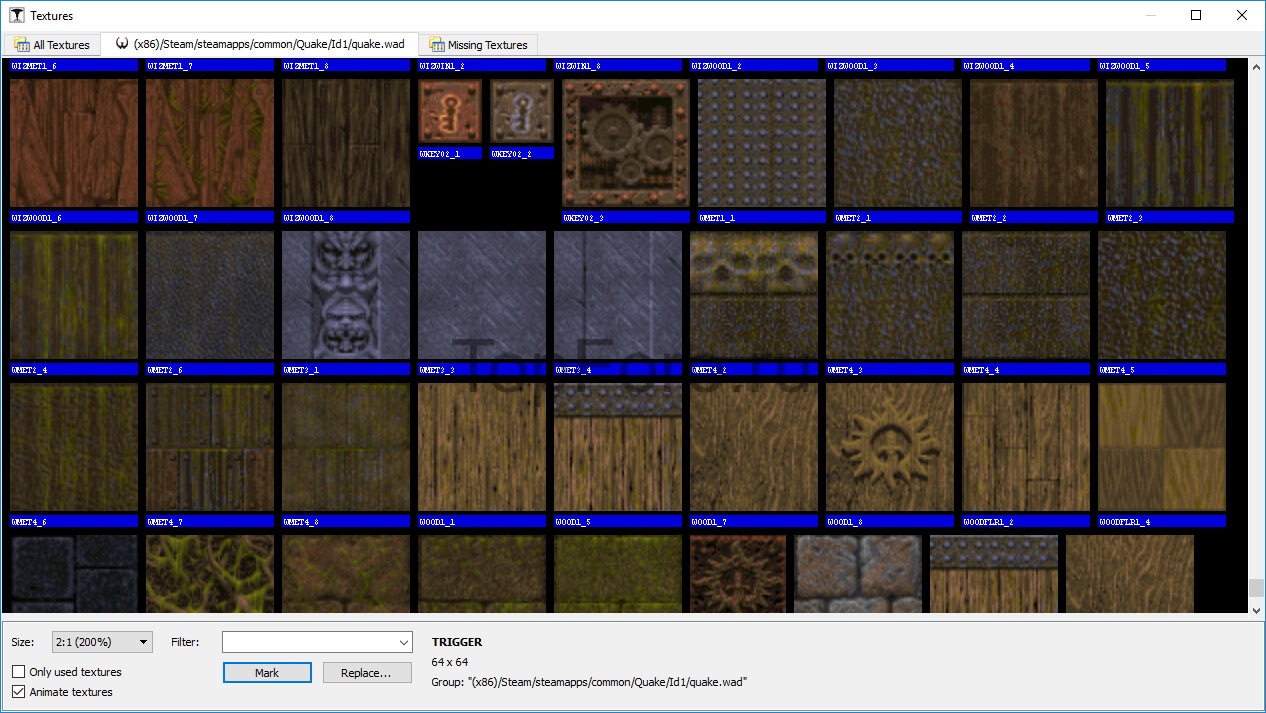Pick the WOODFLR1_2 wood floor texture

point(1026,447)
